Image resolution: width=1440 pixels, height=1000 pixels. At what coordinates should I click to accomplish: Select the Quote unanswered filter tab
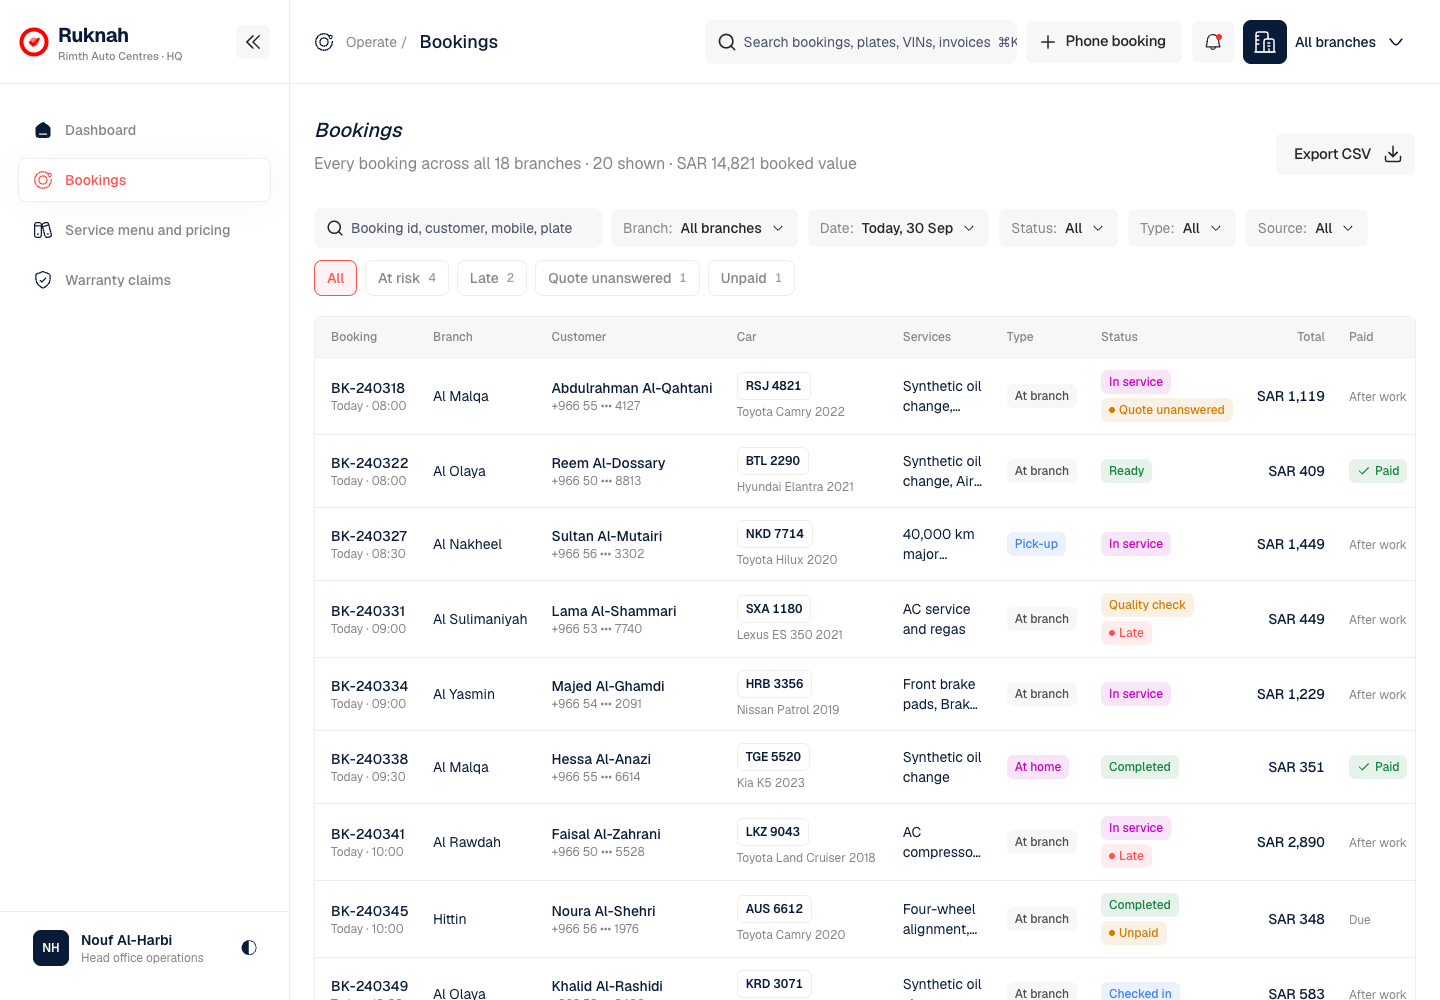tap(617, 278)
